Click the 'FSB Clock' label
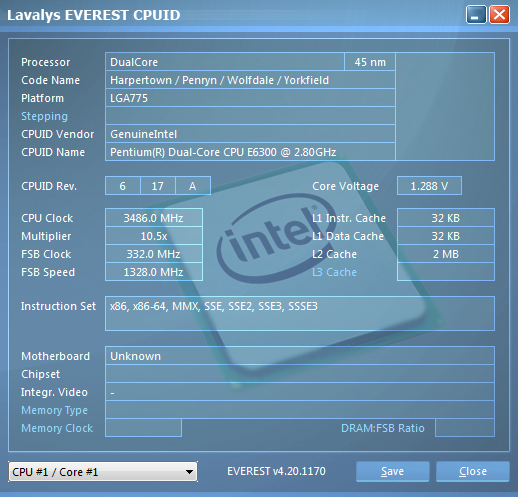 [46, 254]
